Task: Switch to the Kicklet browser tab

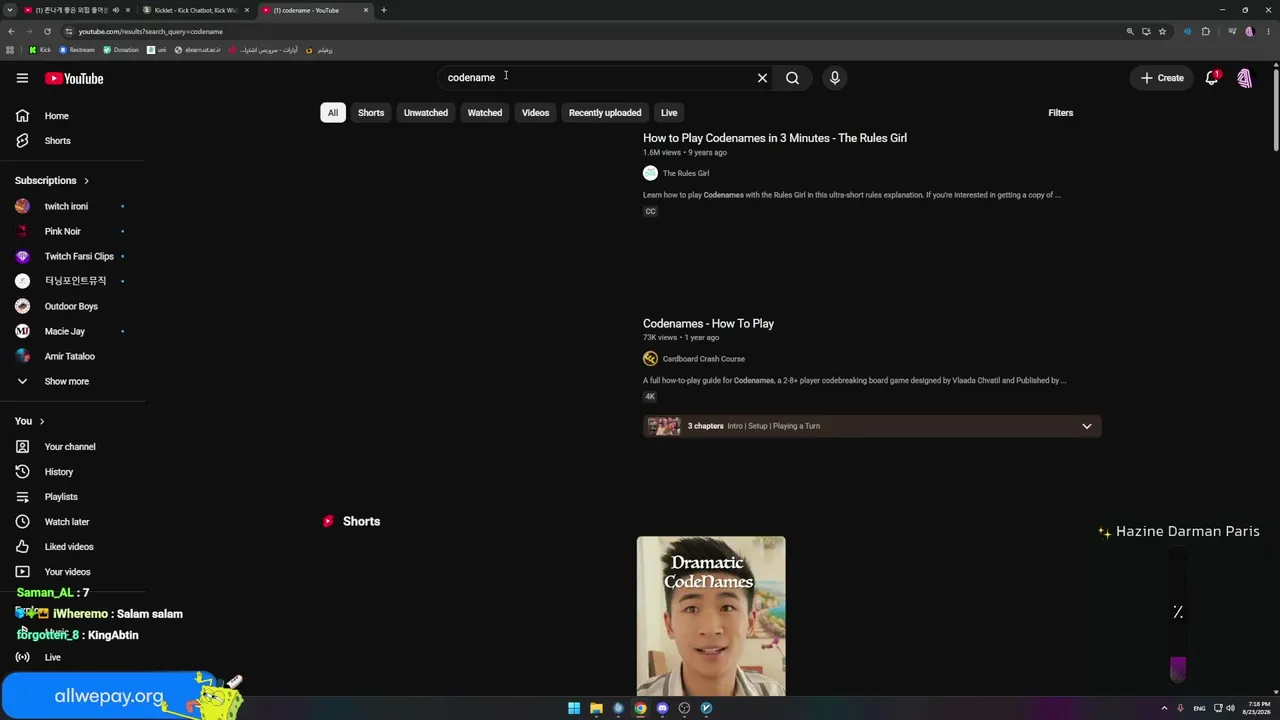Action: pyautogui.click(x=196, y=10)
